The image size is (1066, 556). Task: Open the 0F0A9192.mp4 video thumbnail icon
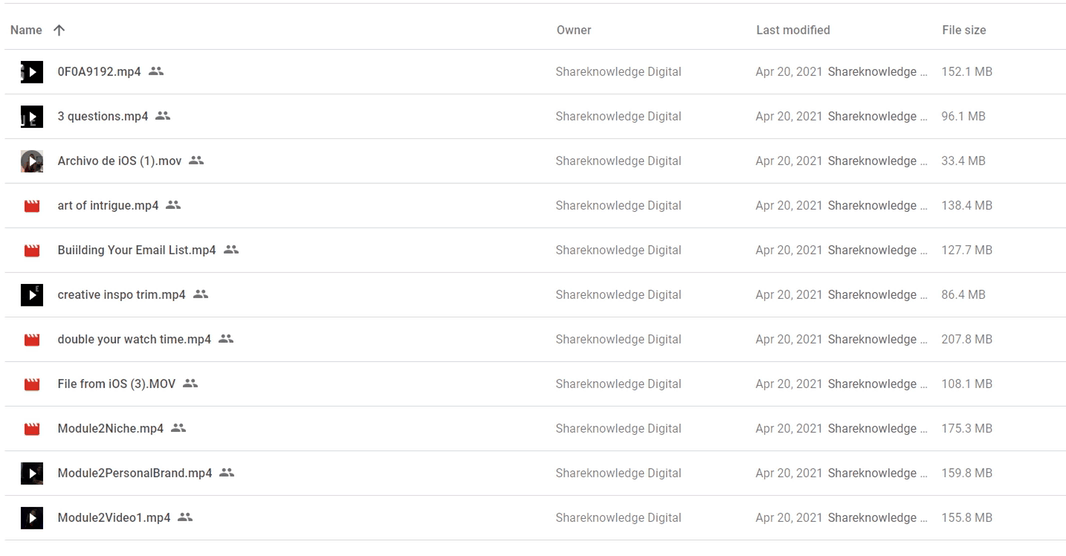[x=32, y=72]
